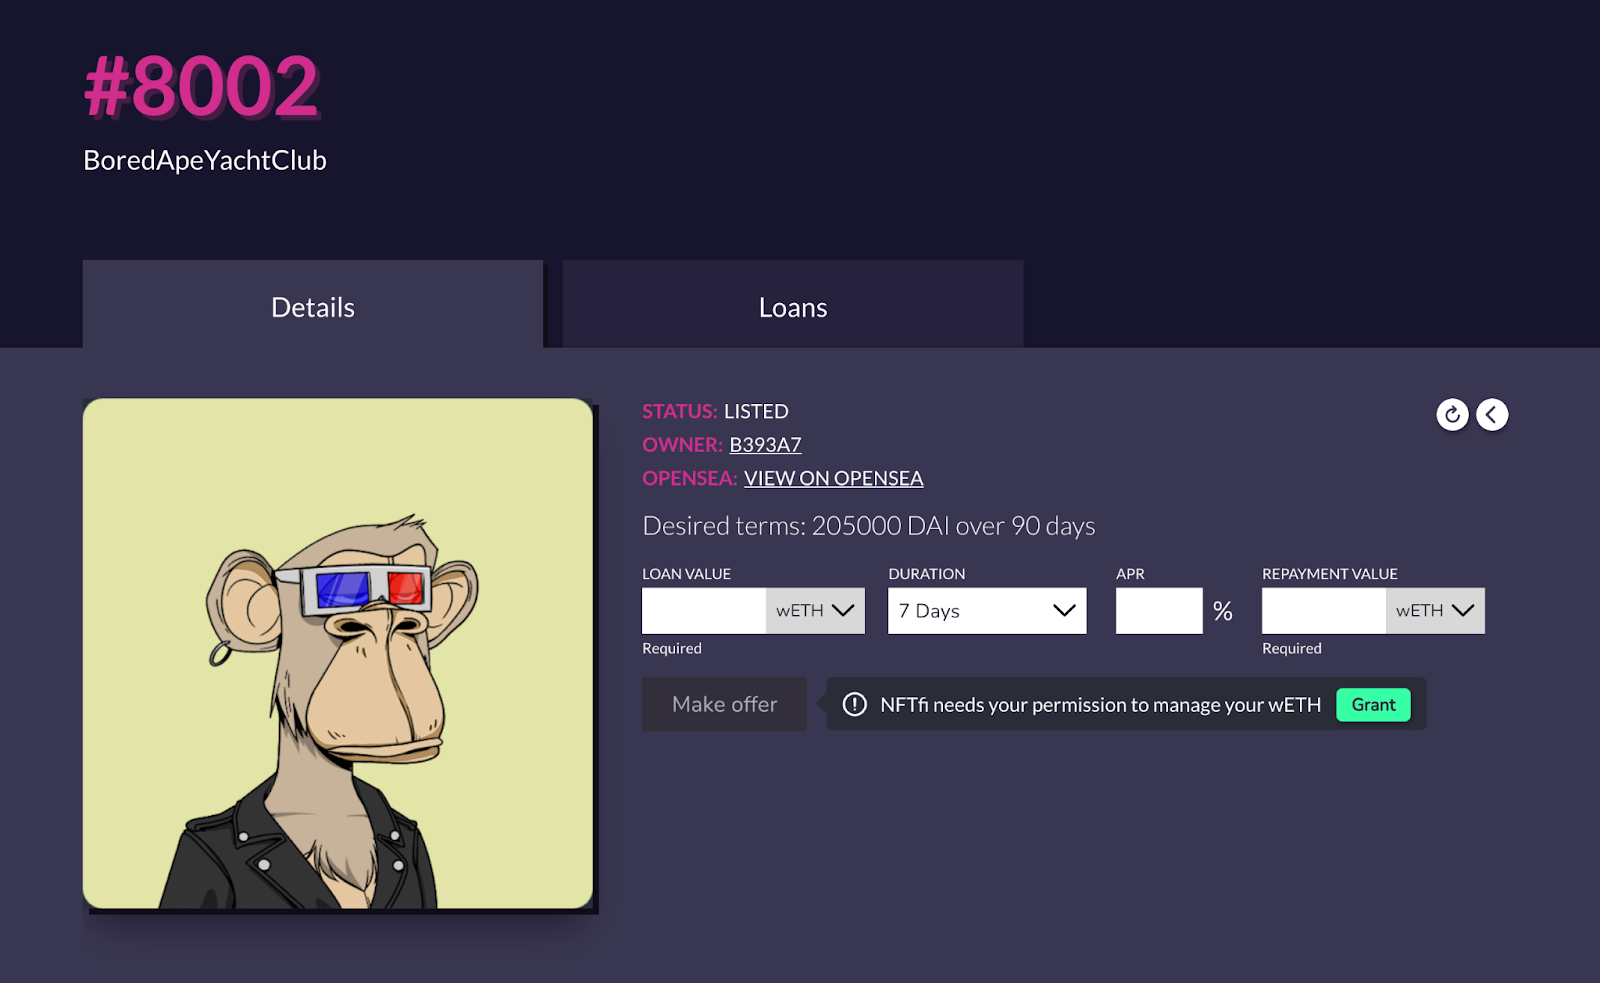Click the BoredApeYachtClub collection name
This screenshot has width=1600, height=983.
click(x=205, y=160)
